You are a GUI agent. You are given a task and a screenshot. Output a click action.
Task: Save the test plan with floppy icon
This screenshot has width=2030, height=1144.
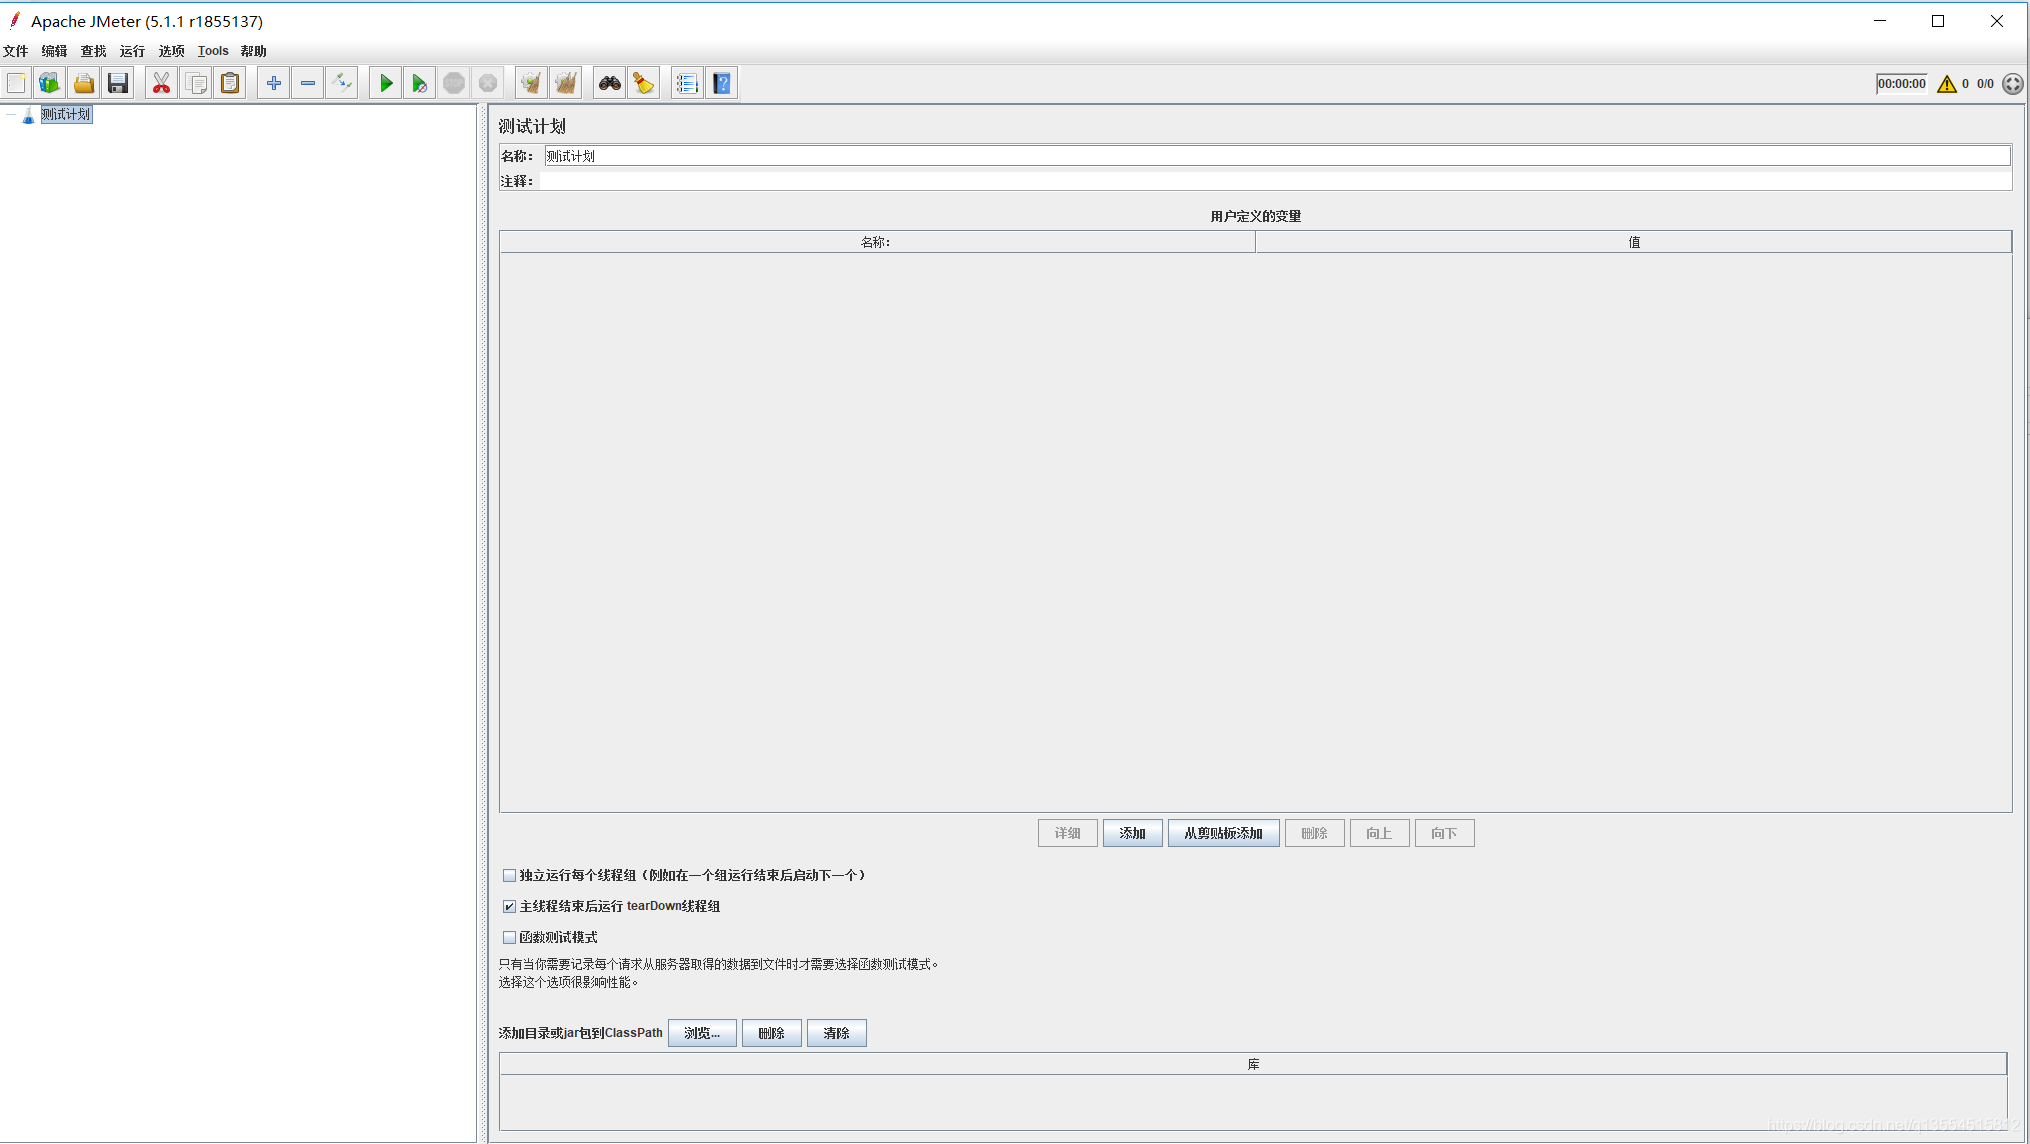coord(118,84)
